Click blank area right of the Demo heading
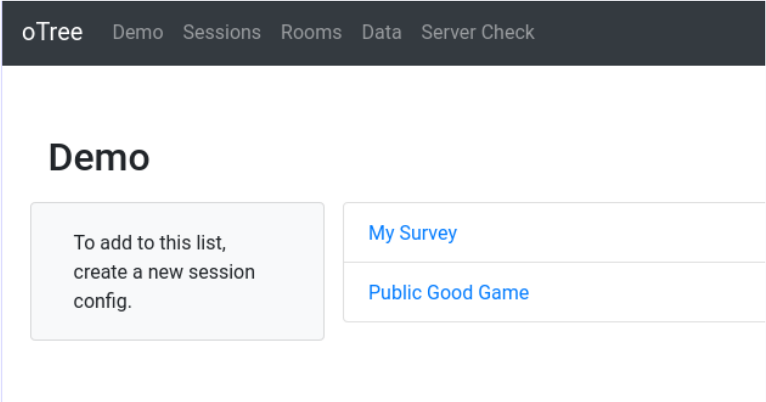Viewport: 766px width, 402px height. [450, 157]
